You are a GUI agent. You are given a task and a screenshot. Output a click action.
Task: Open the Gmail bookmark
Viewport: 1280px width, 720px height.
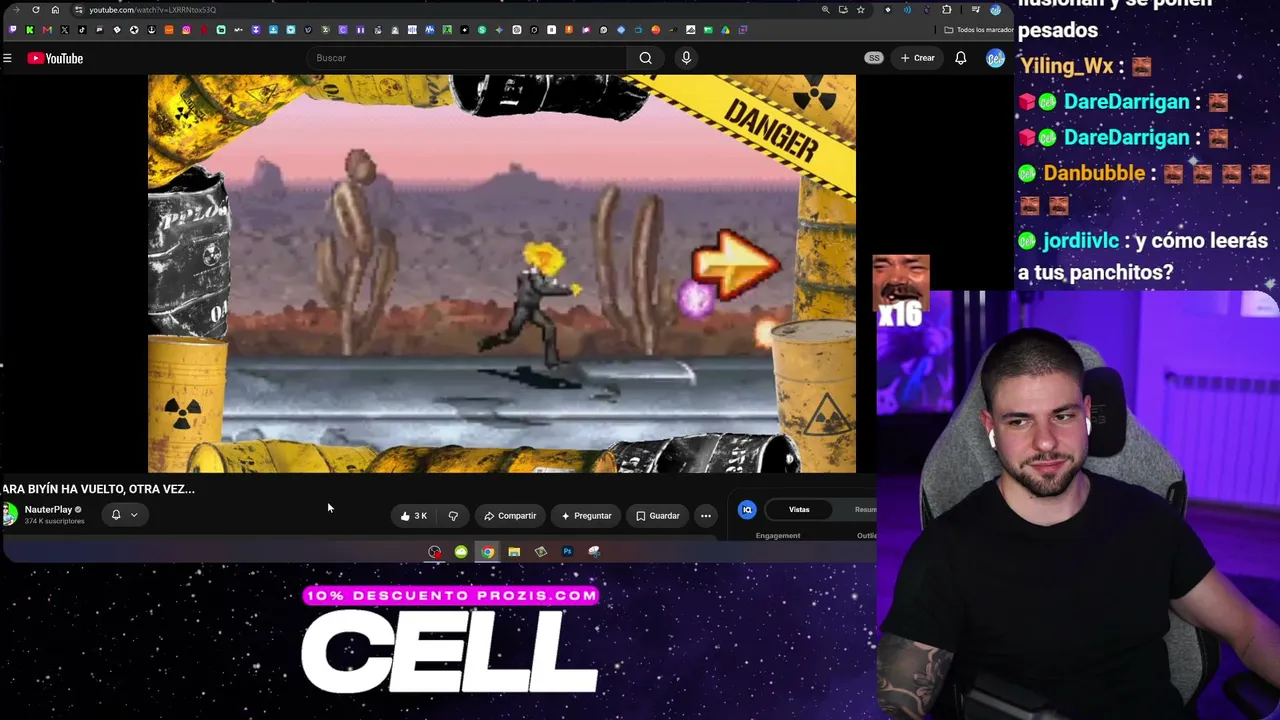tap(47, 30)
